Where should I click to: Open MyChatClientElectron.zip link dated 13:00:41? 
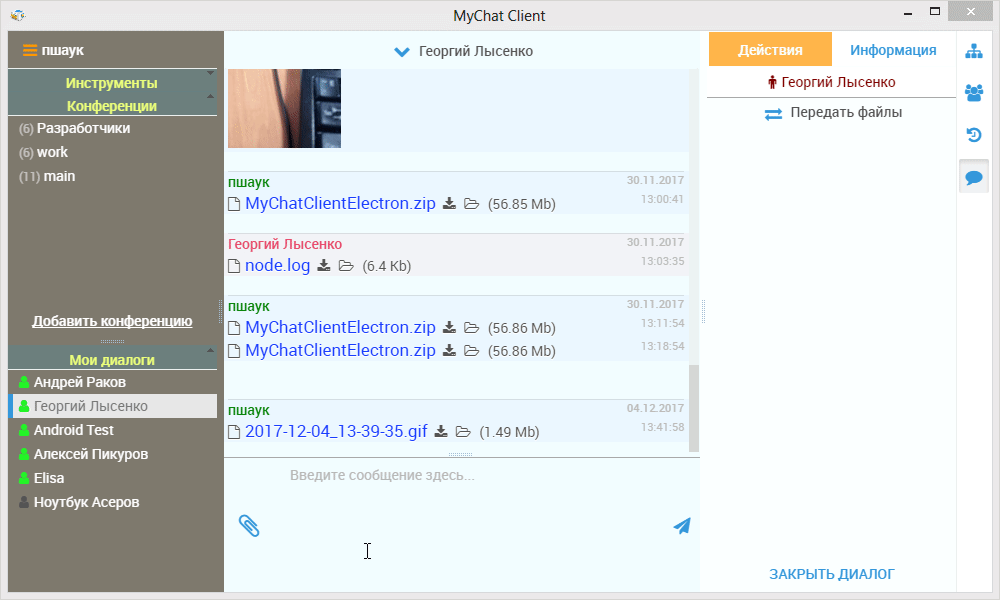coord(340,203)
